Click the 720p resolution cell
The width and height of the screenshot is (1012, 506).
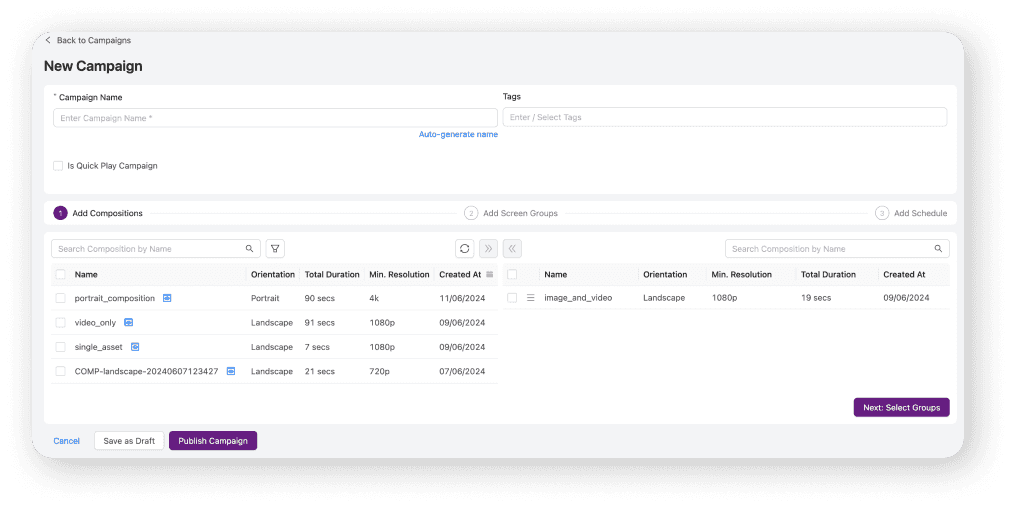click(x=380, y=371)
